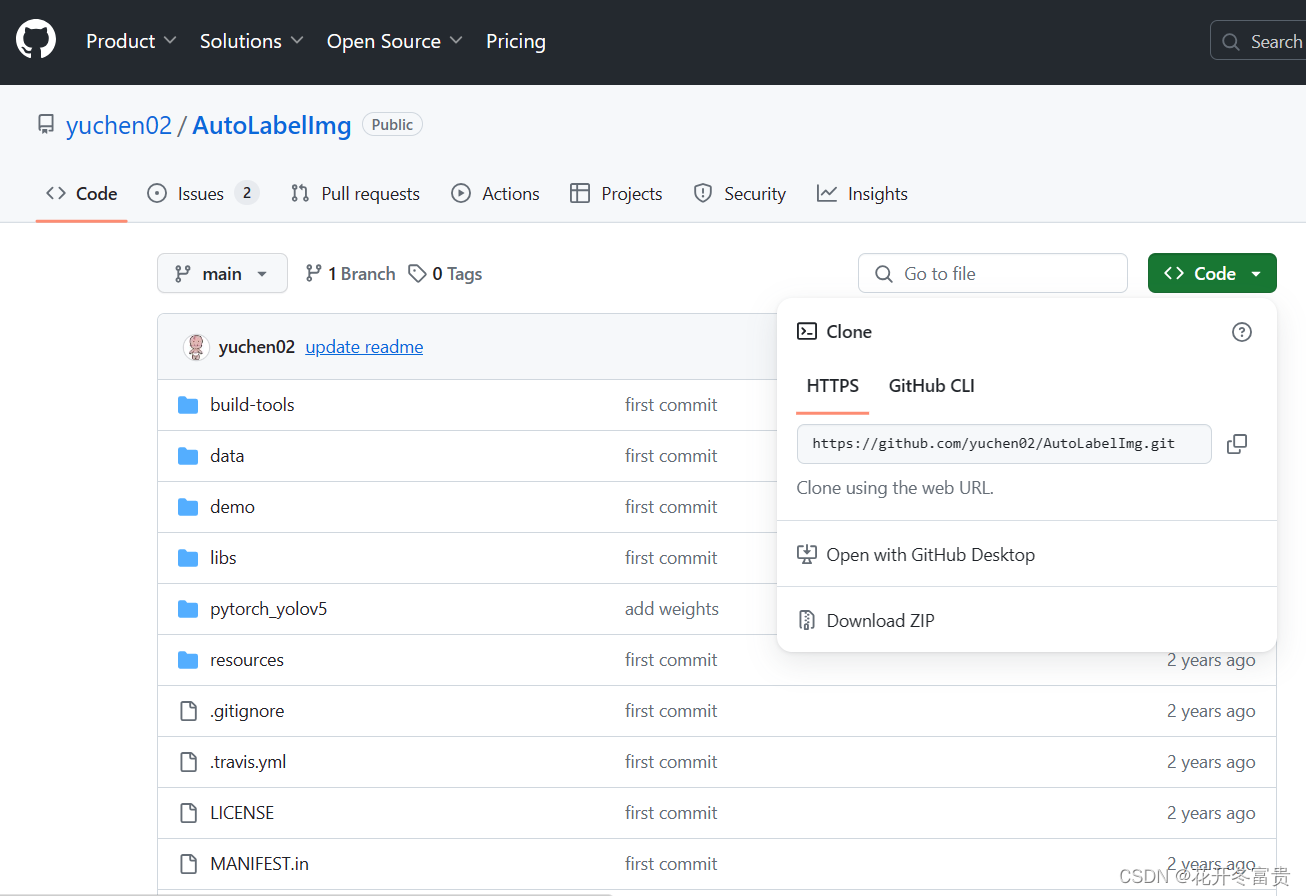
Task: Open the resources folder
Action: click(x=247, y=660)
